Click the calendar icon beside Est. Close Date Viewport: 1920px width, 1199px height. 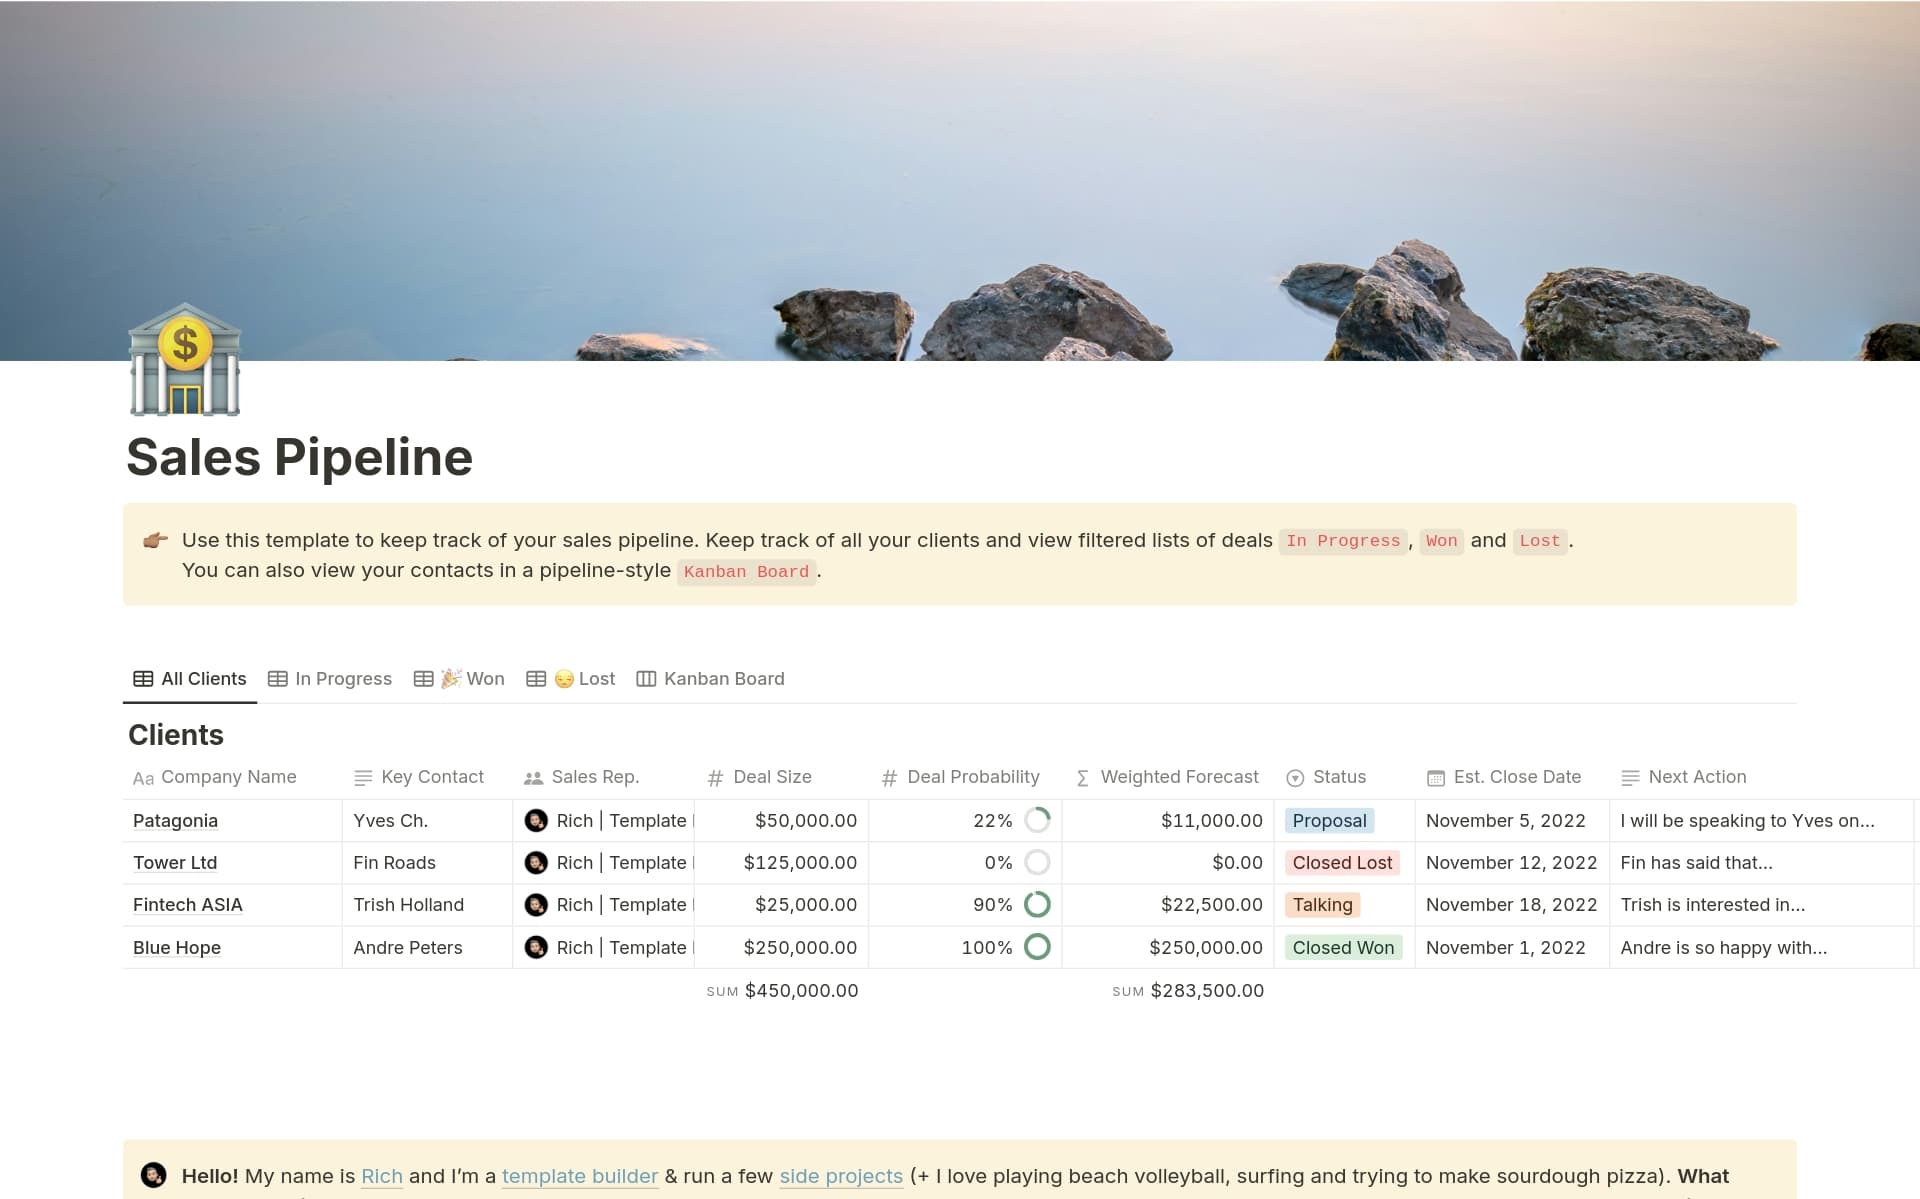pyautogui.click(x=1435, y=778)
